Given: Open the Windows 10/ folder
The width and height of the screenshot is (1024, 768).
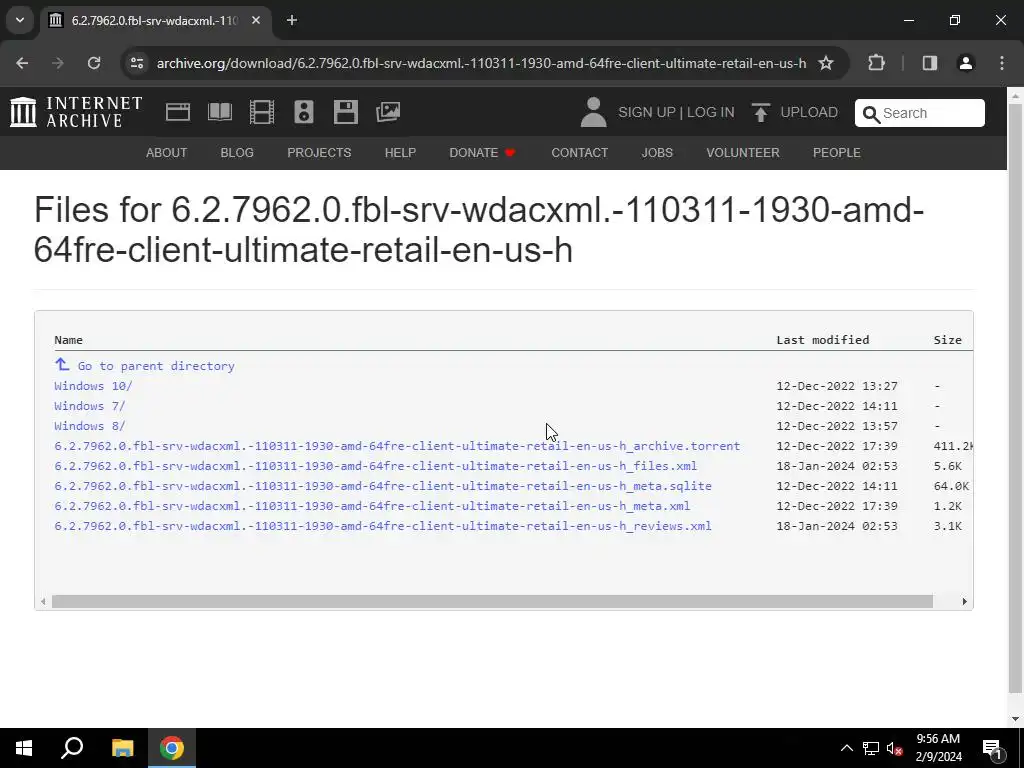Looking at the screenshot, I should pyautogui.click(x=93, y=386).
